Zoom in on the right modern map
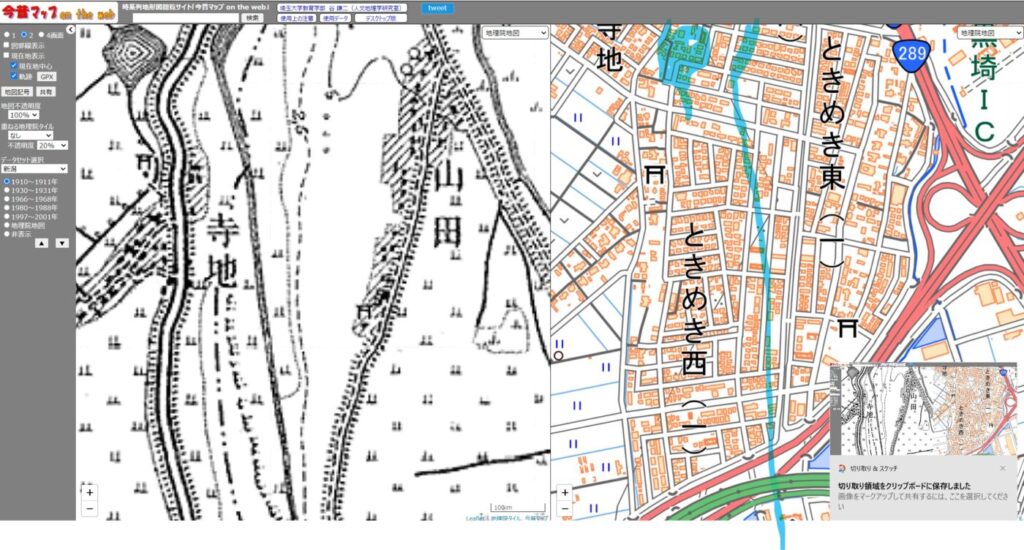The width and height of the screenshot is (1024, 550). pyautogui.click(x=565, y=493)
